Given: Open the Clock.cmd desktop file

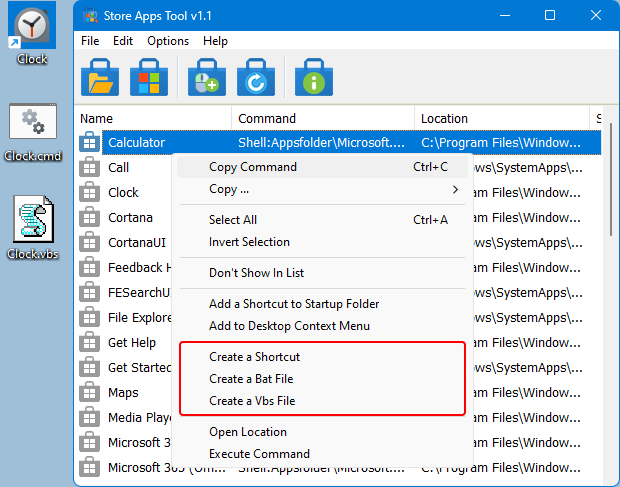Looking at the screenshot, I should coord(33,126).
